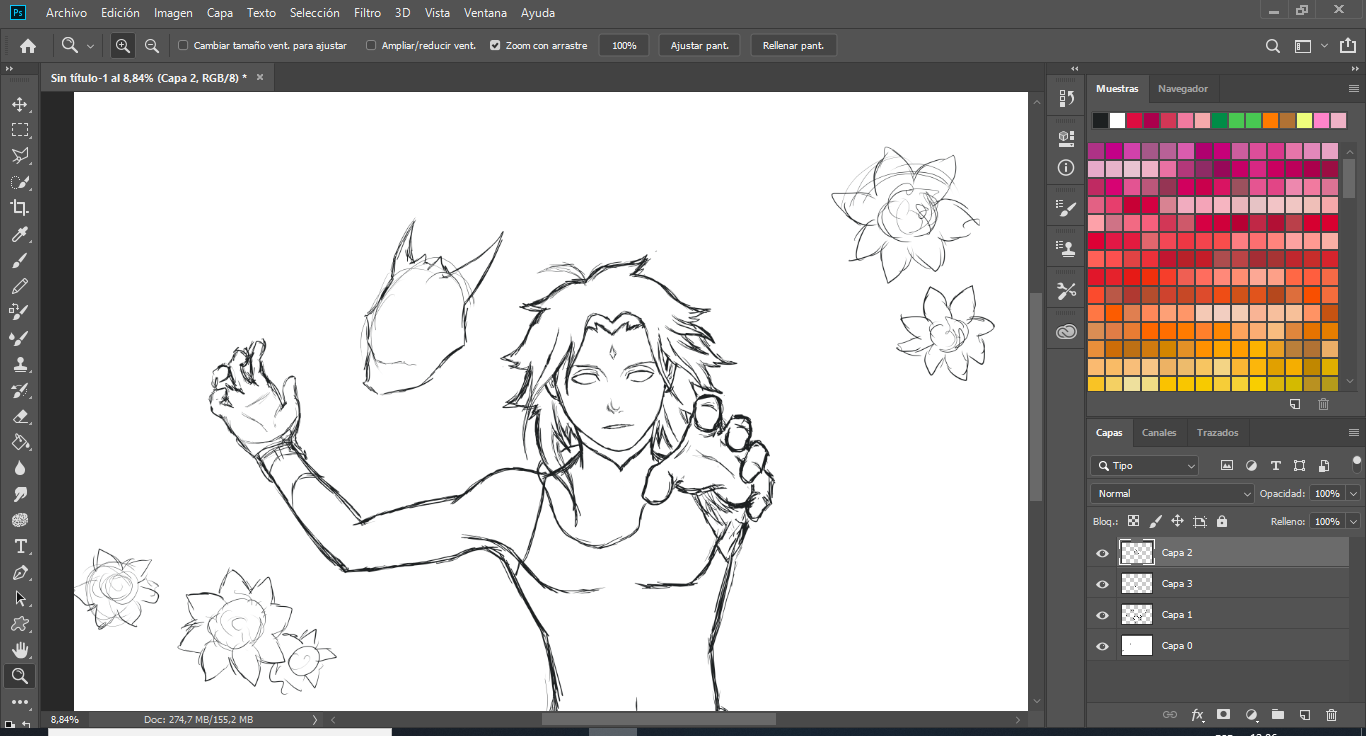Add a layer mask

point(1223,715)
